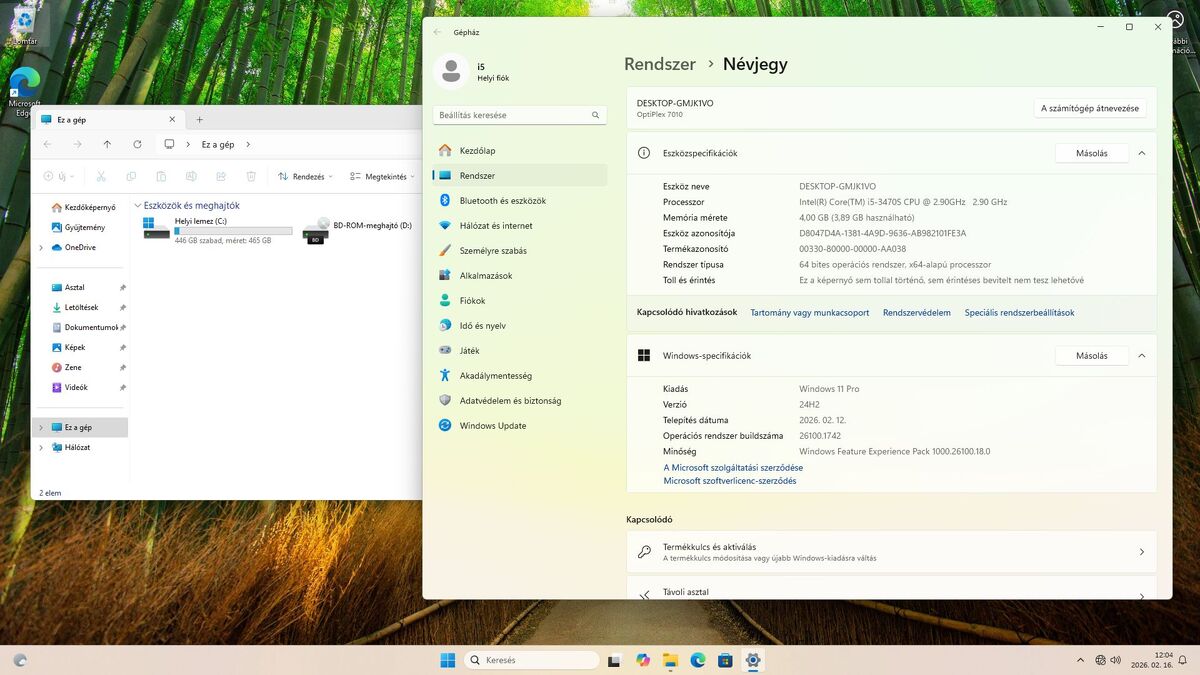Click the breadcrumb chevron after Ez a gép
Image resolution: width=1200 pixels, height=675 pixels.
(248, 144)
